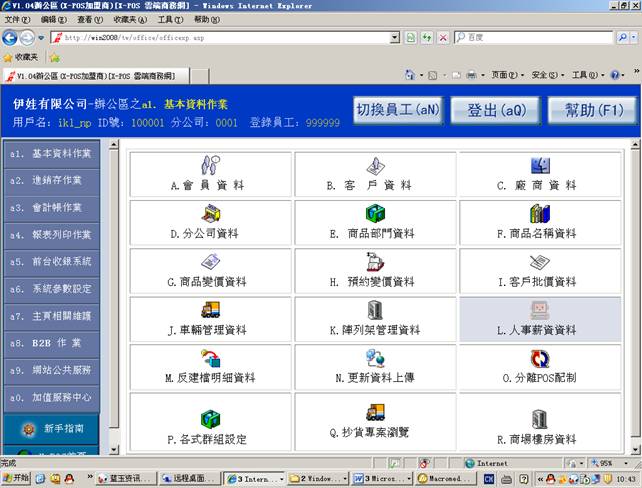The width and height of the screenshot is (642, 488).
Task: Open O.分離POS配制 icon
Action: [x=540, y=359]
